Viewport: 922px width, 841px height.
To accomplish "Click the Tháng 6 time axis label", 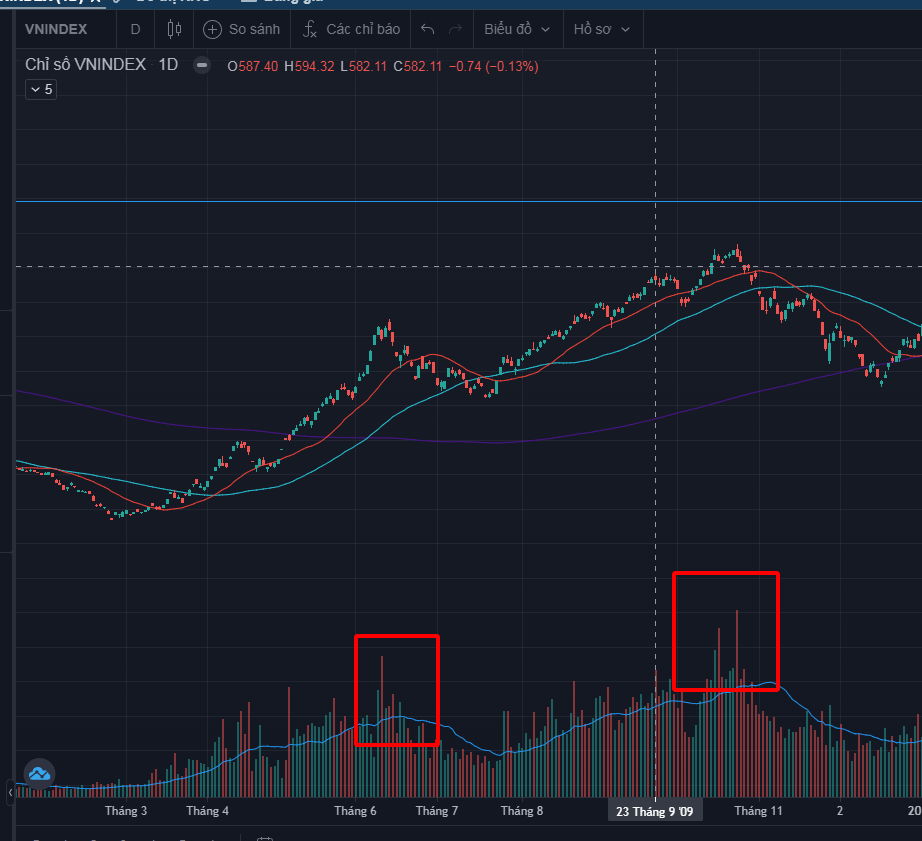I will 355,811.
